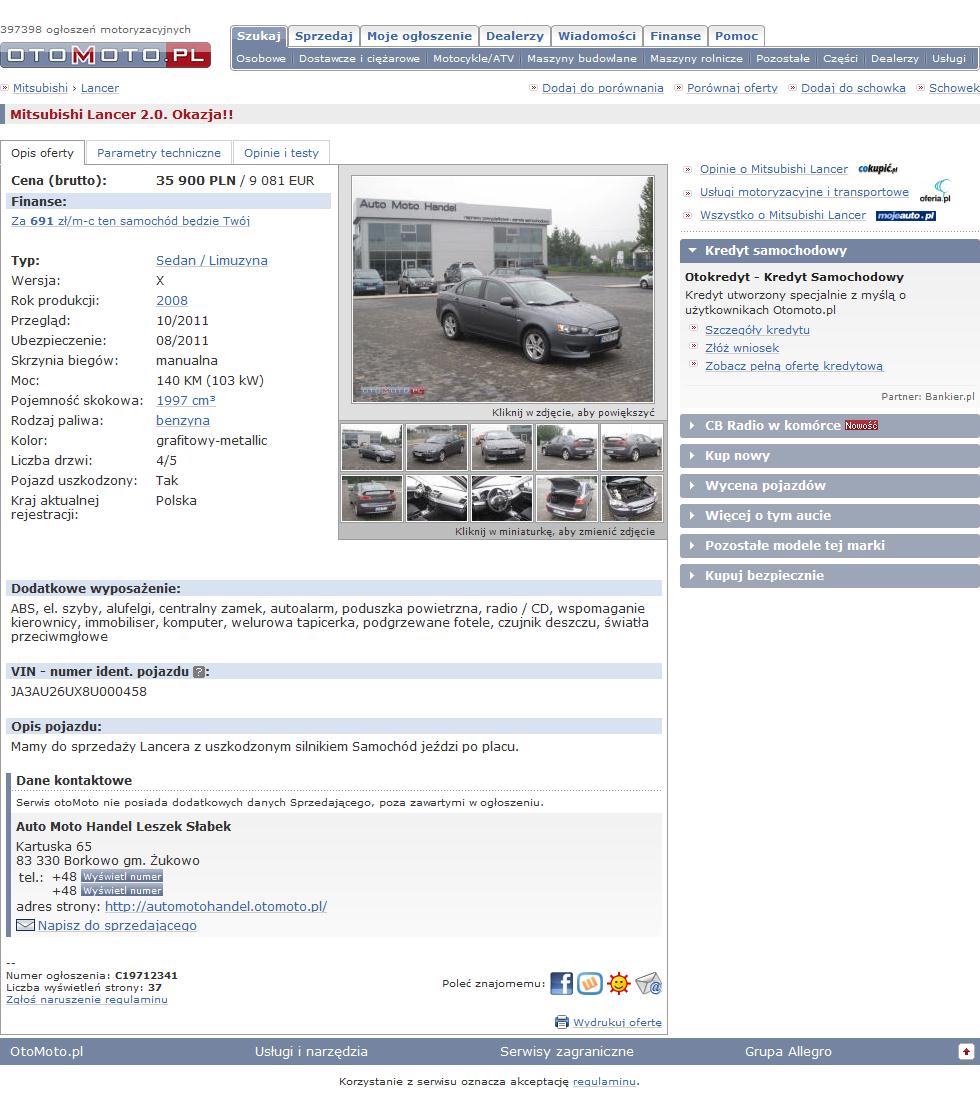This screenshot has height=1107, width=980.
Task: Expand the Więcej o tym aucie section
Action: tap(830, 516)
